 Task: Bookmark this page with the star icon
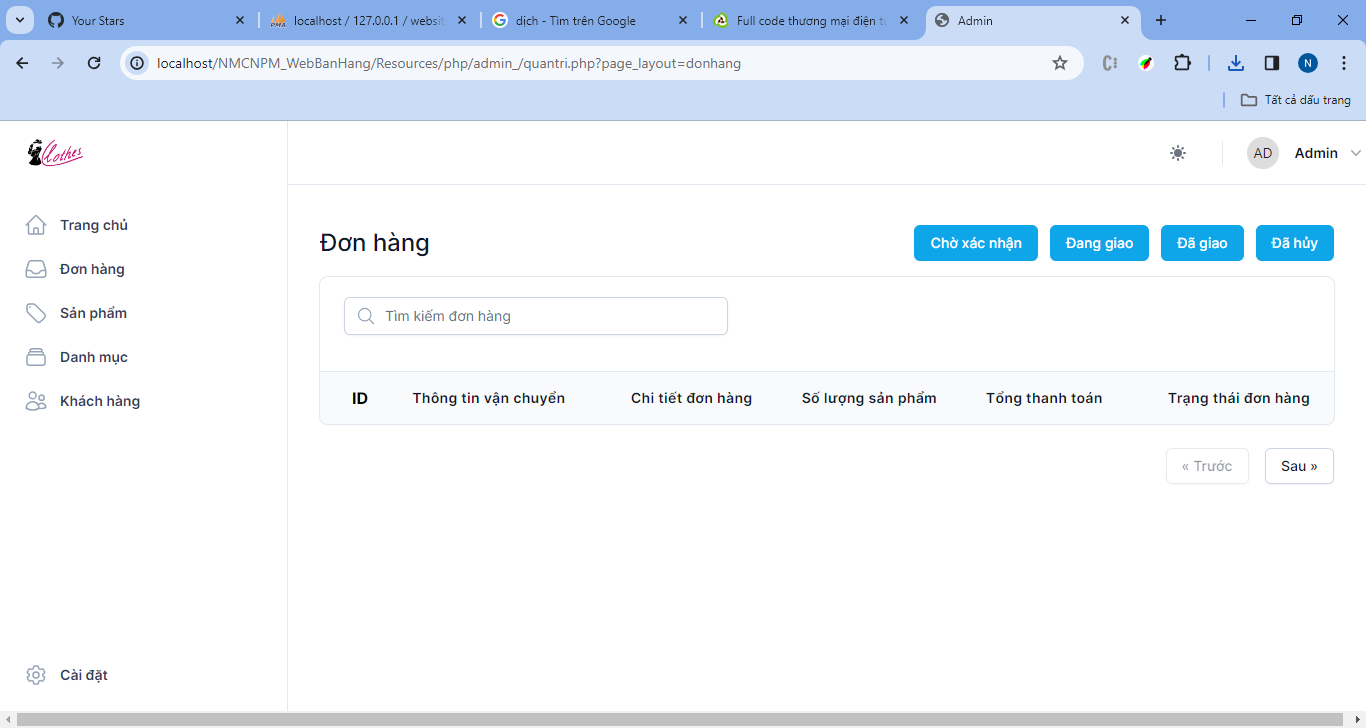[1060, 63]
